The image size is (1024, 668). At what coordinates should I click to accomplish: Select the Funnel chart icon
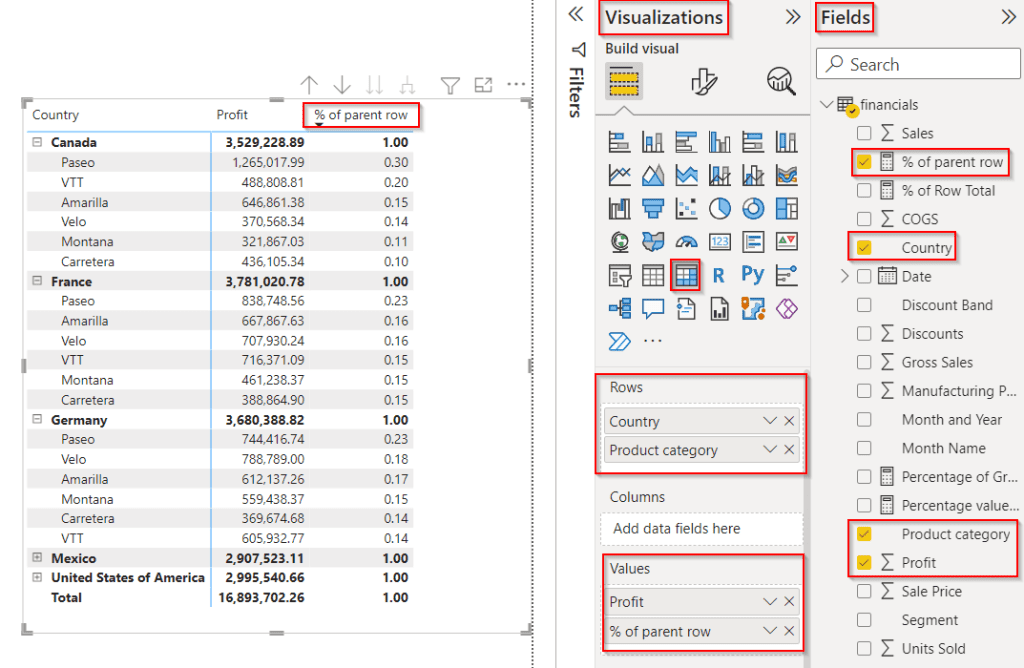(652, 208)
